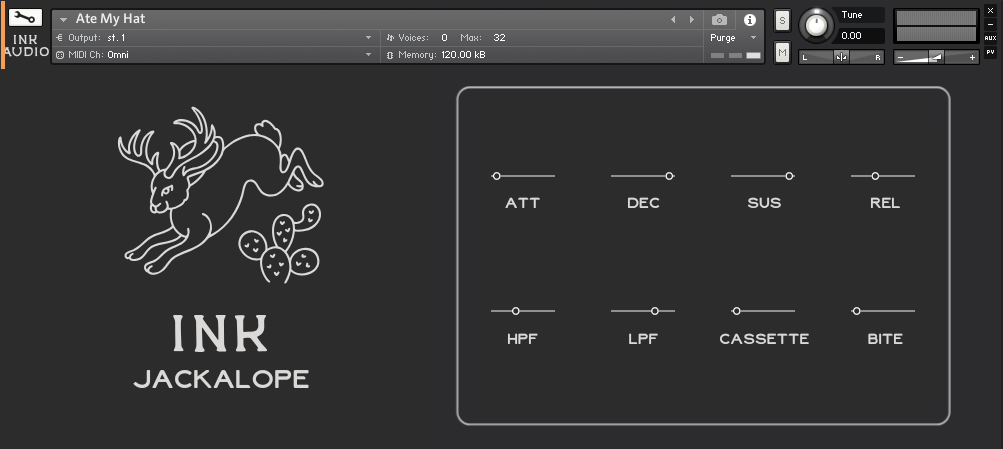Viewport: 1003px width, 449px height.
Task: Open the Purge dropdown menu
Action: [x=733, y=38]
